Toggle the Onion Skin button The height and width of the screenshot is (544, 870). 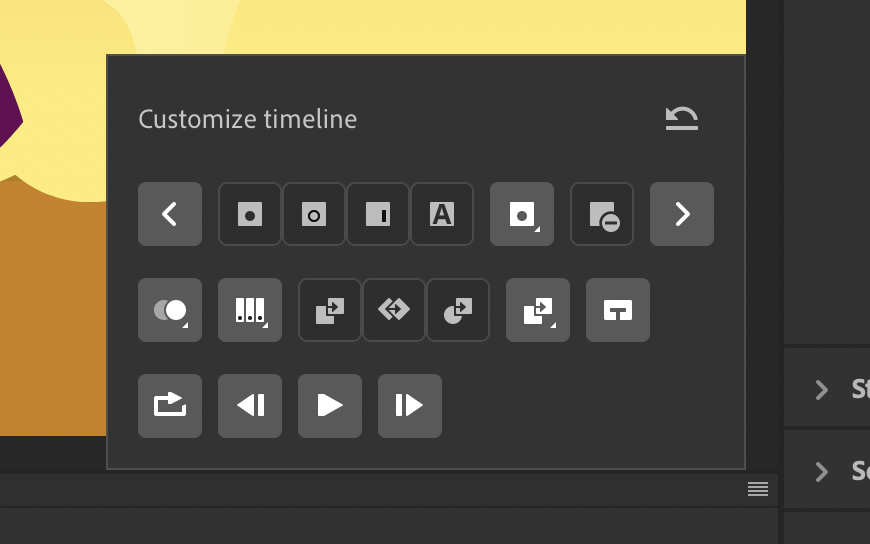click(170, 310)
